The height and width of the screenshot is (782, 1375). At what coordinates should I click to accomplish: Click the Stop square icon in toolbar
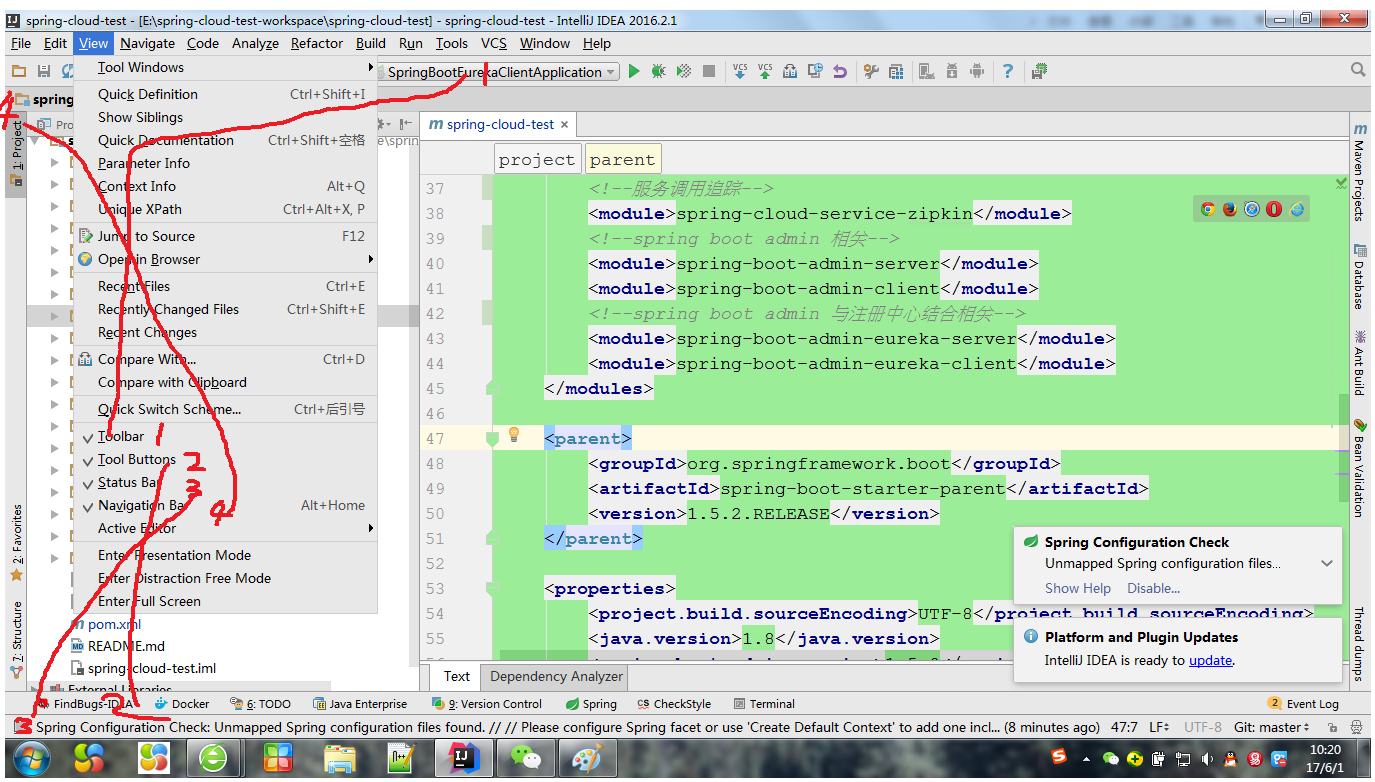click(709, 71)
